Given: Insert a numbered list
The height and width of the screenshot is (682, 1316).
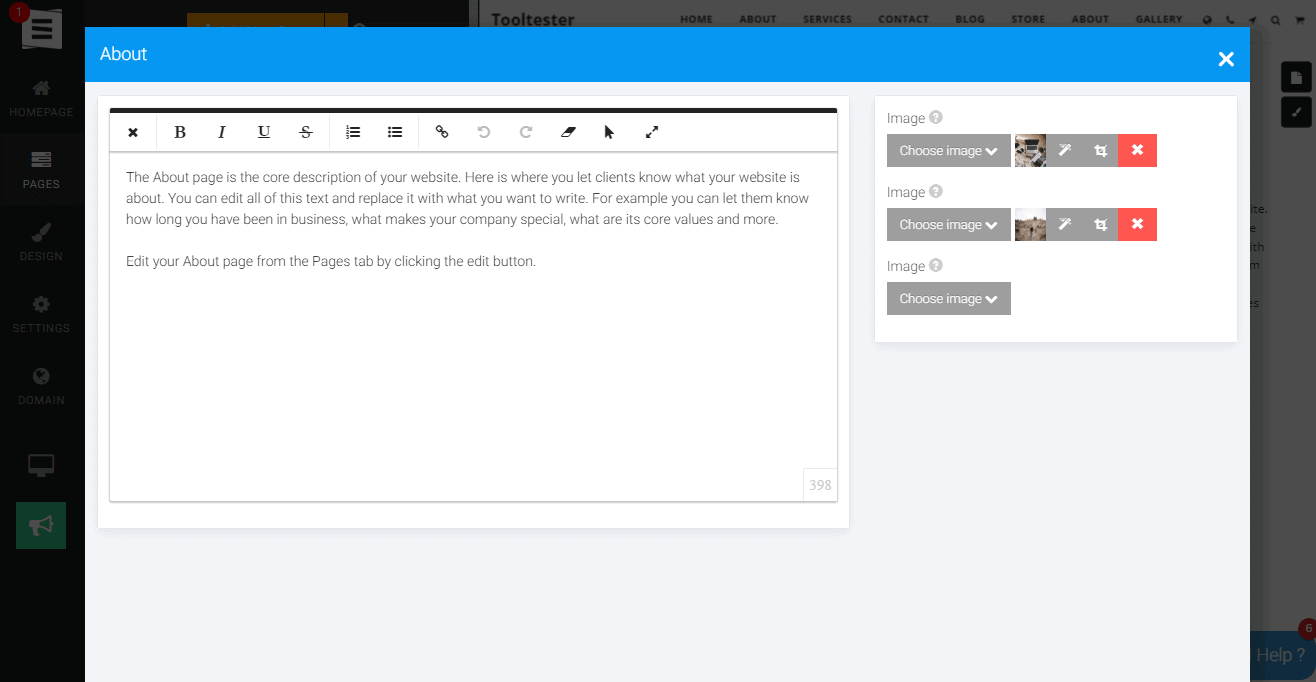Looking at the screenshot, I should coord(353,132).
